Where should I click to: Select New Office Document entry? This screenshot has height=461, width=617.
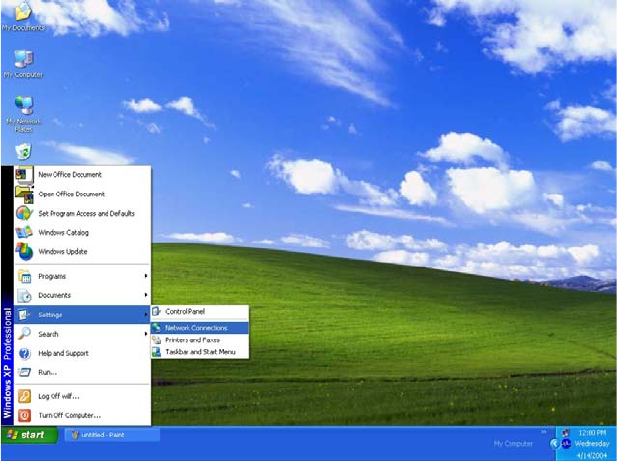(82, 175)
